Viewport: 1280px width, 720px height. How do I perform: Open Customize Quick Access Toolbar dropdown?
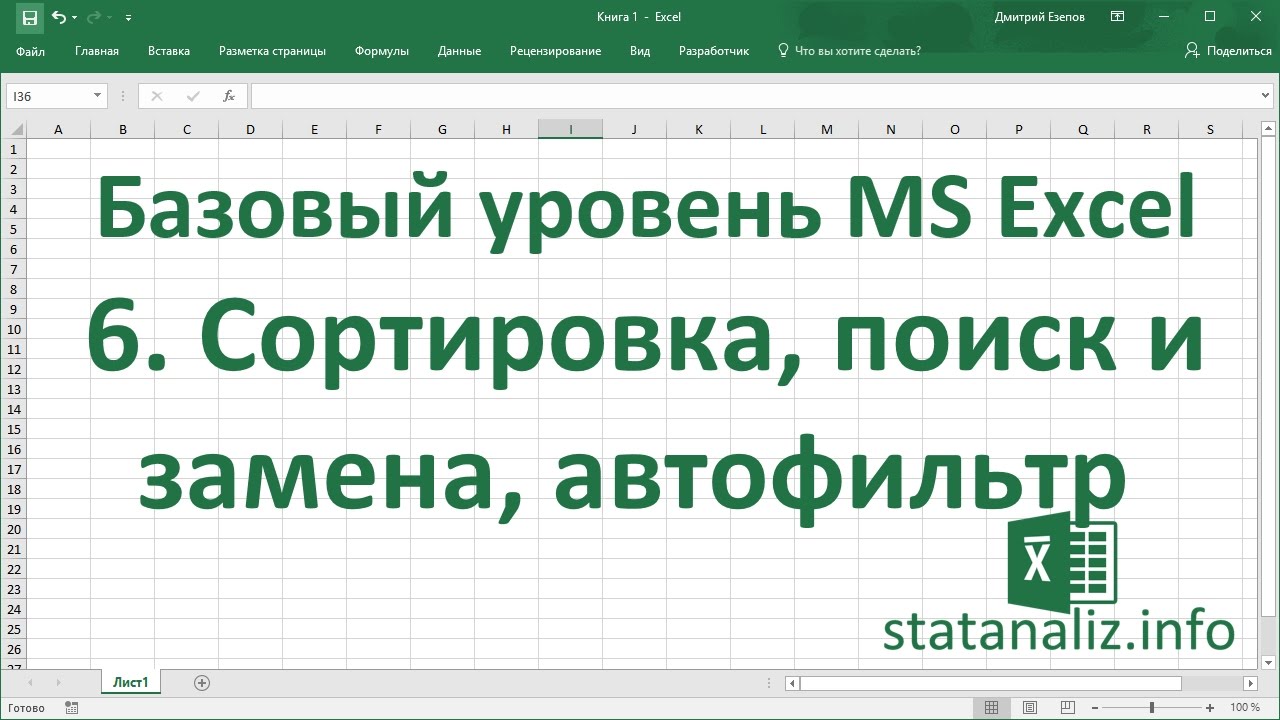pos(129,18)
